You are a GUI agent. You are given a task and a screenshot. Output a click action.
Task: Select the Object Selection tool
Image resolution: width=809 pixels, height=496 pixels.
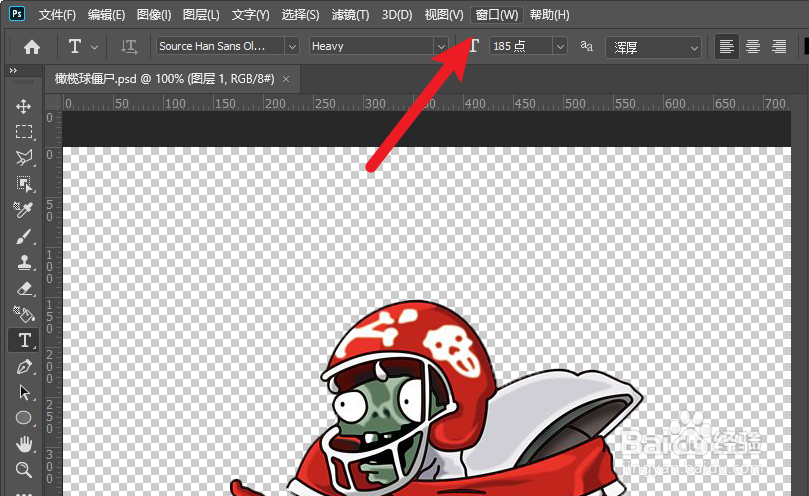[x=24, y=184]
